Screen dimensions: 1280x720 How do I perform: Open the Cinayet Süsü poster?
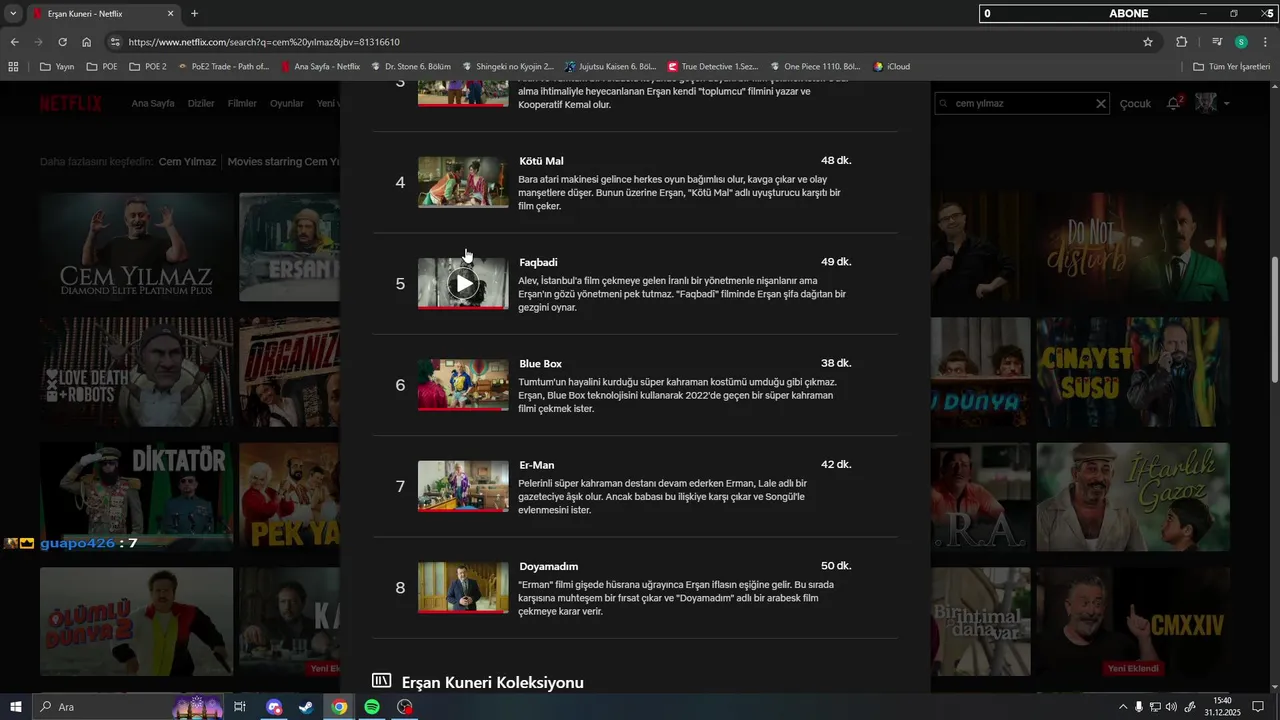pos(1133,372)
